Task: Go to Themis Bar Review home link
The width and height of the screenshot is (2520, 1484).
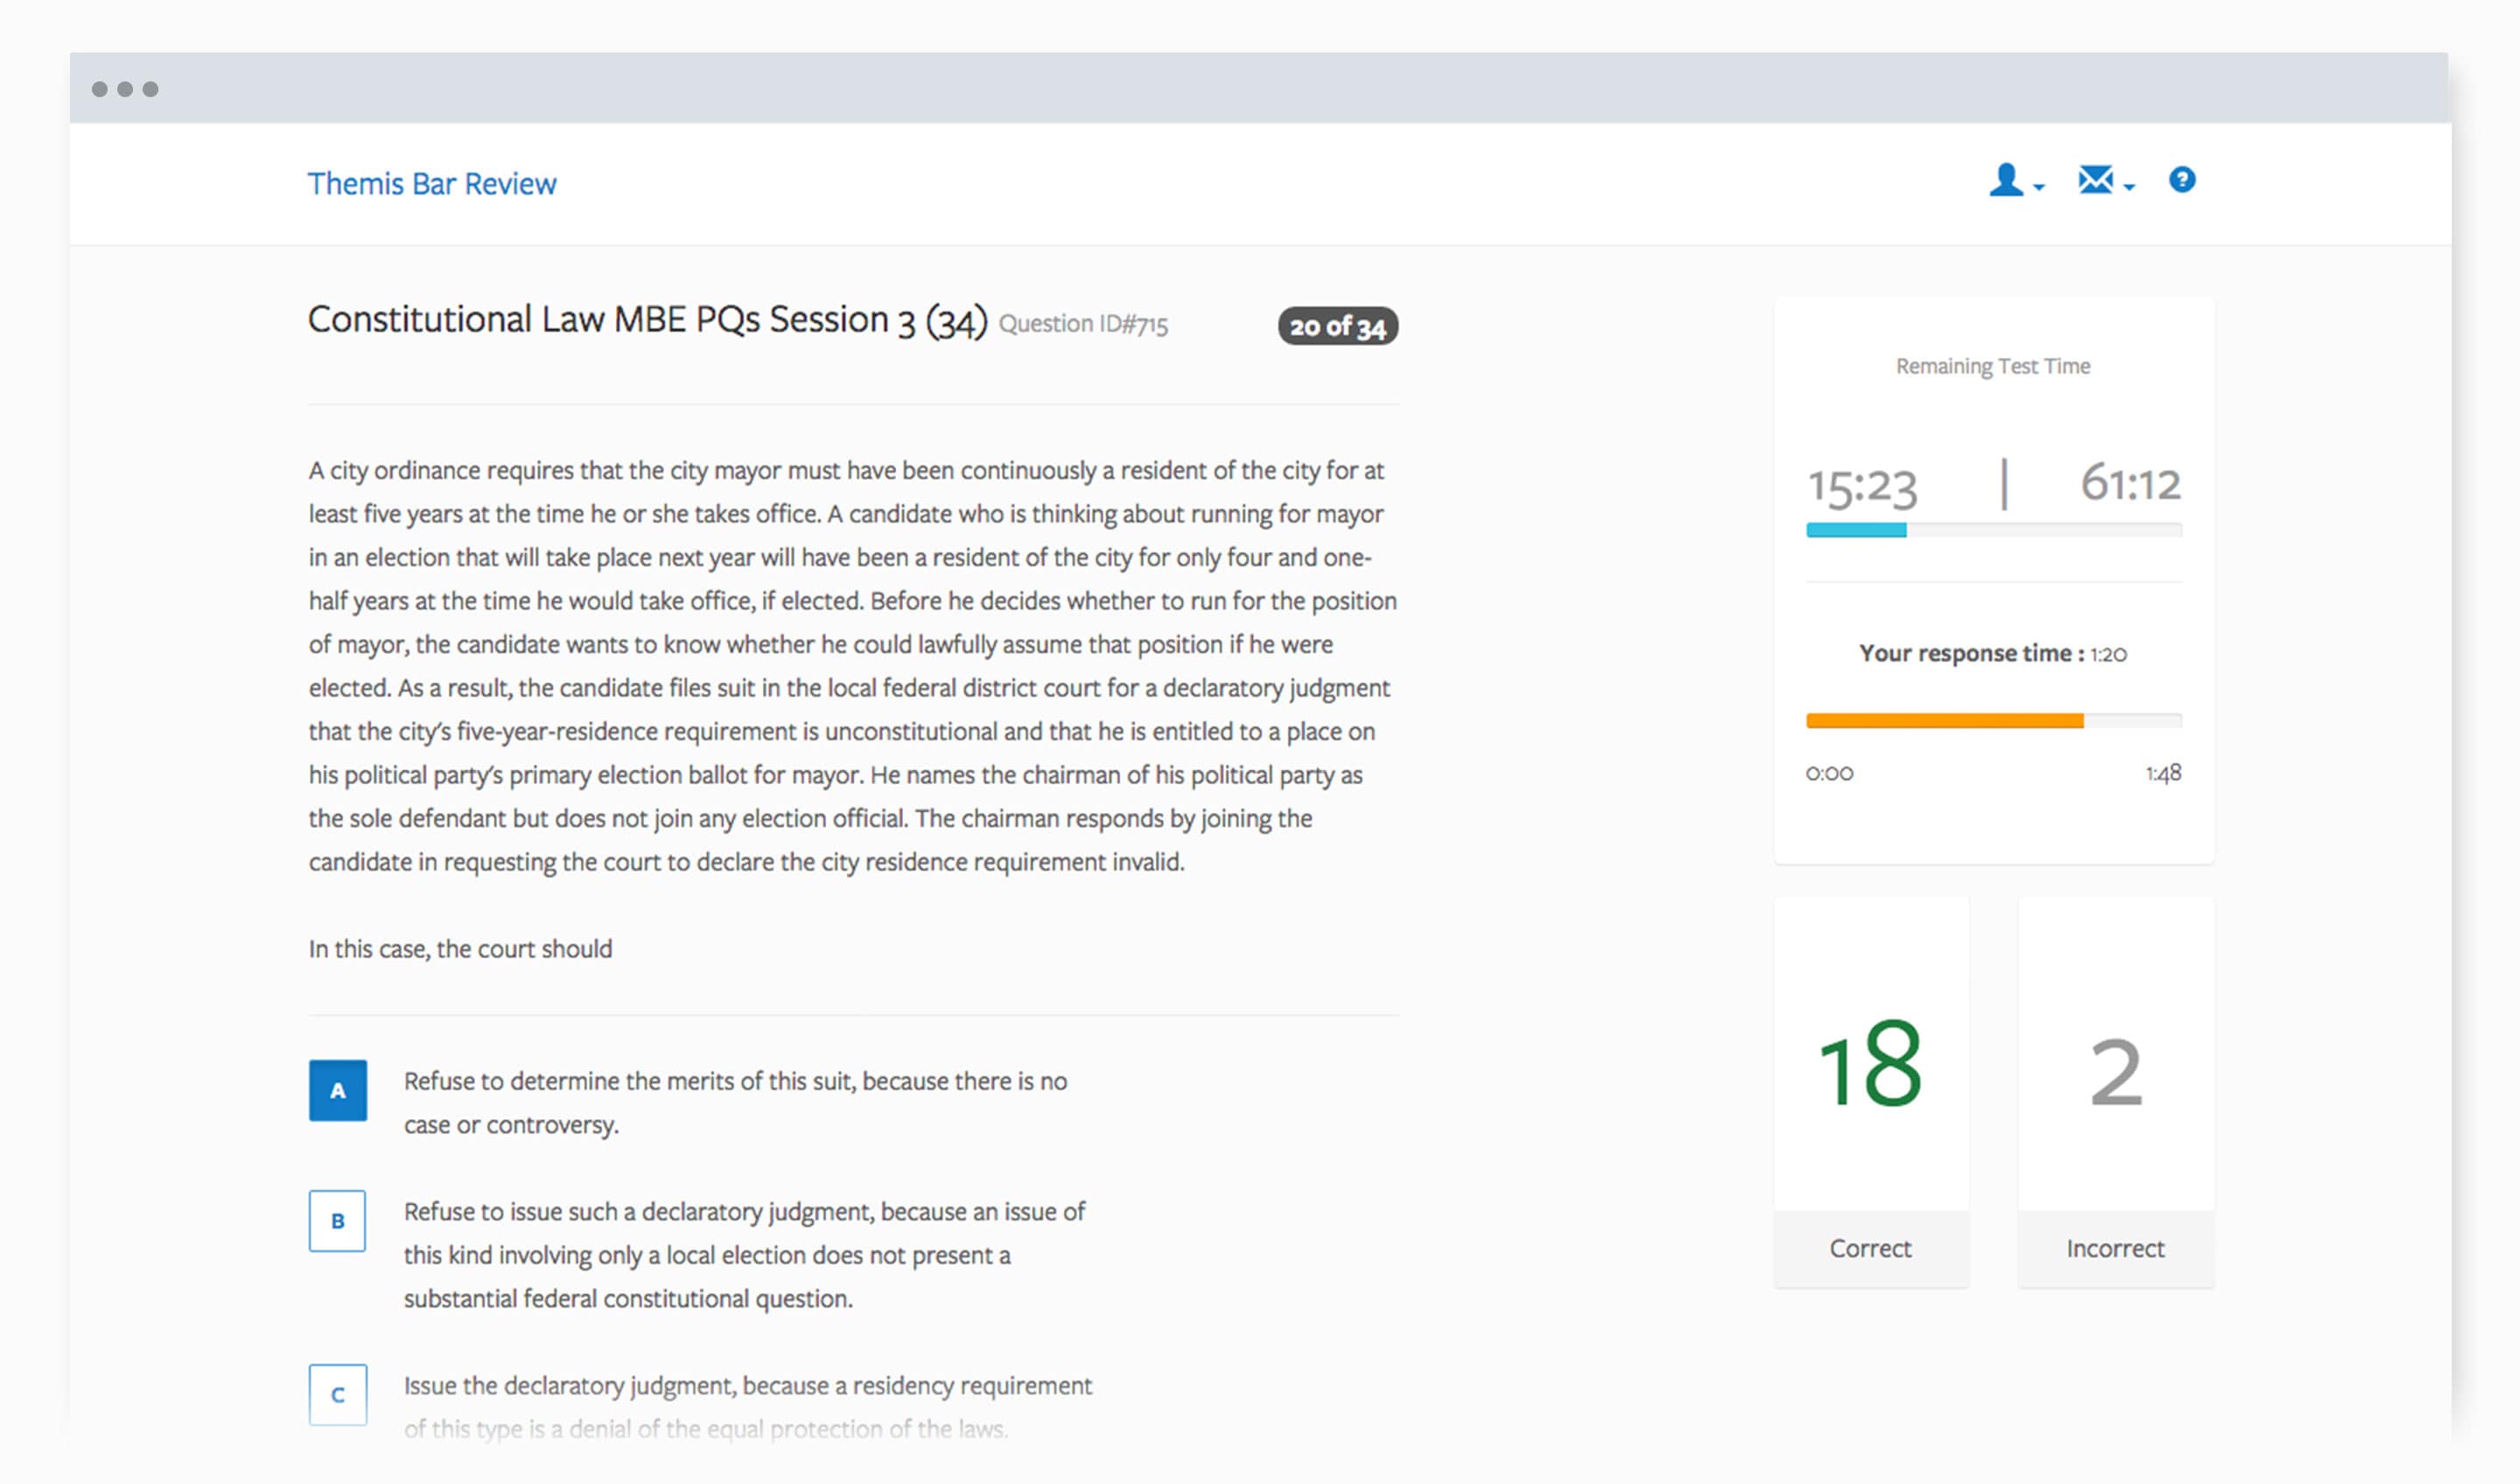Action: point(432,184)
